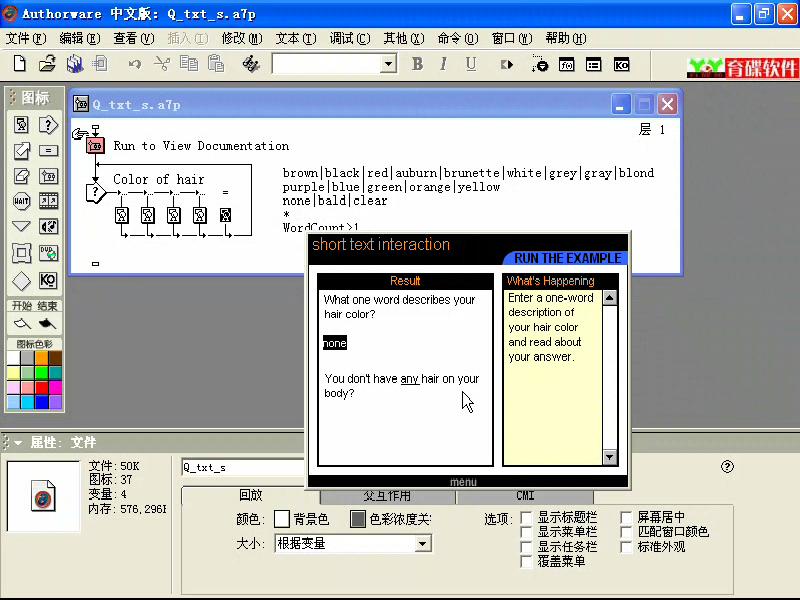Click the menu link at dialog bottom

click(x=463, y=482)
